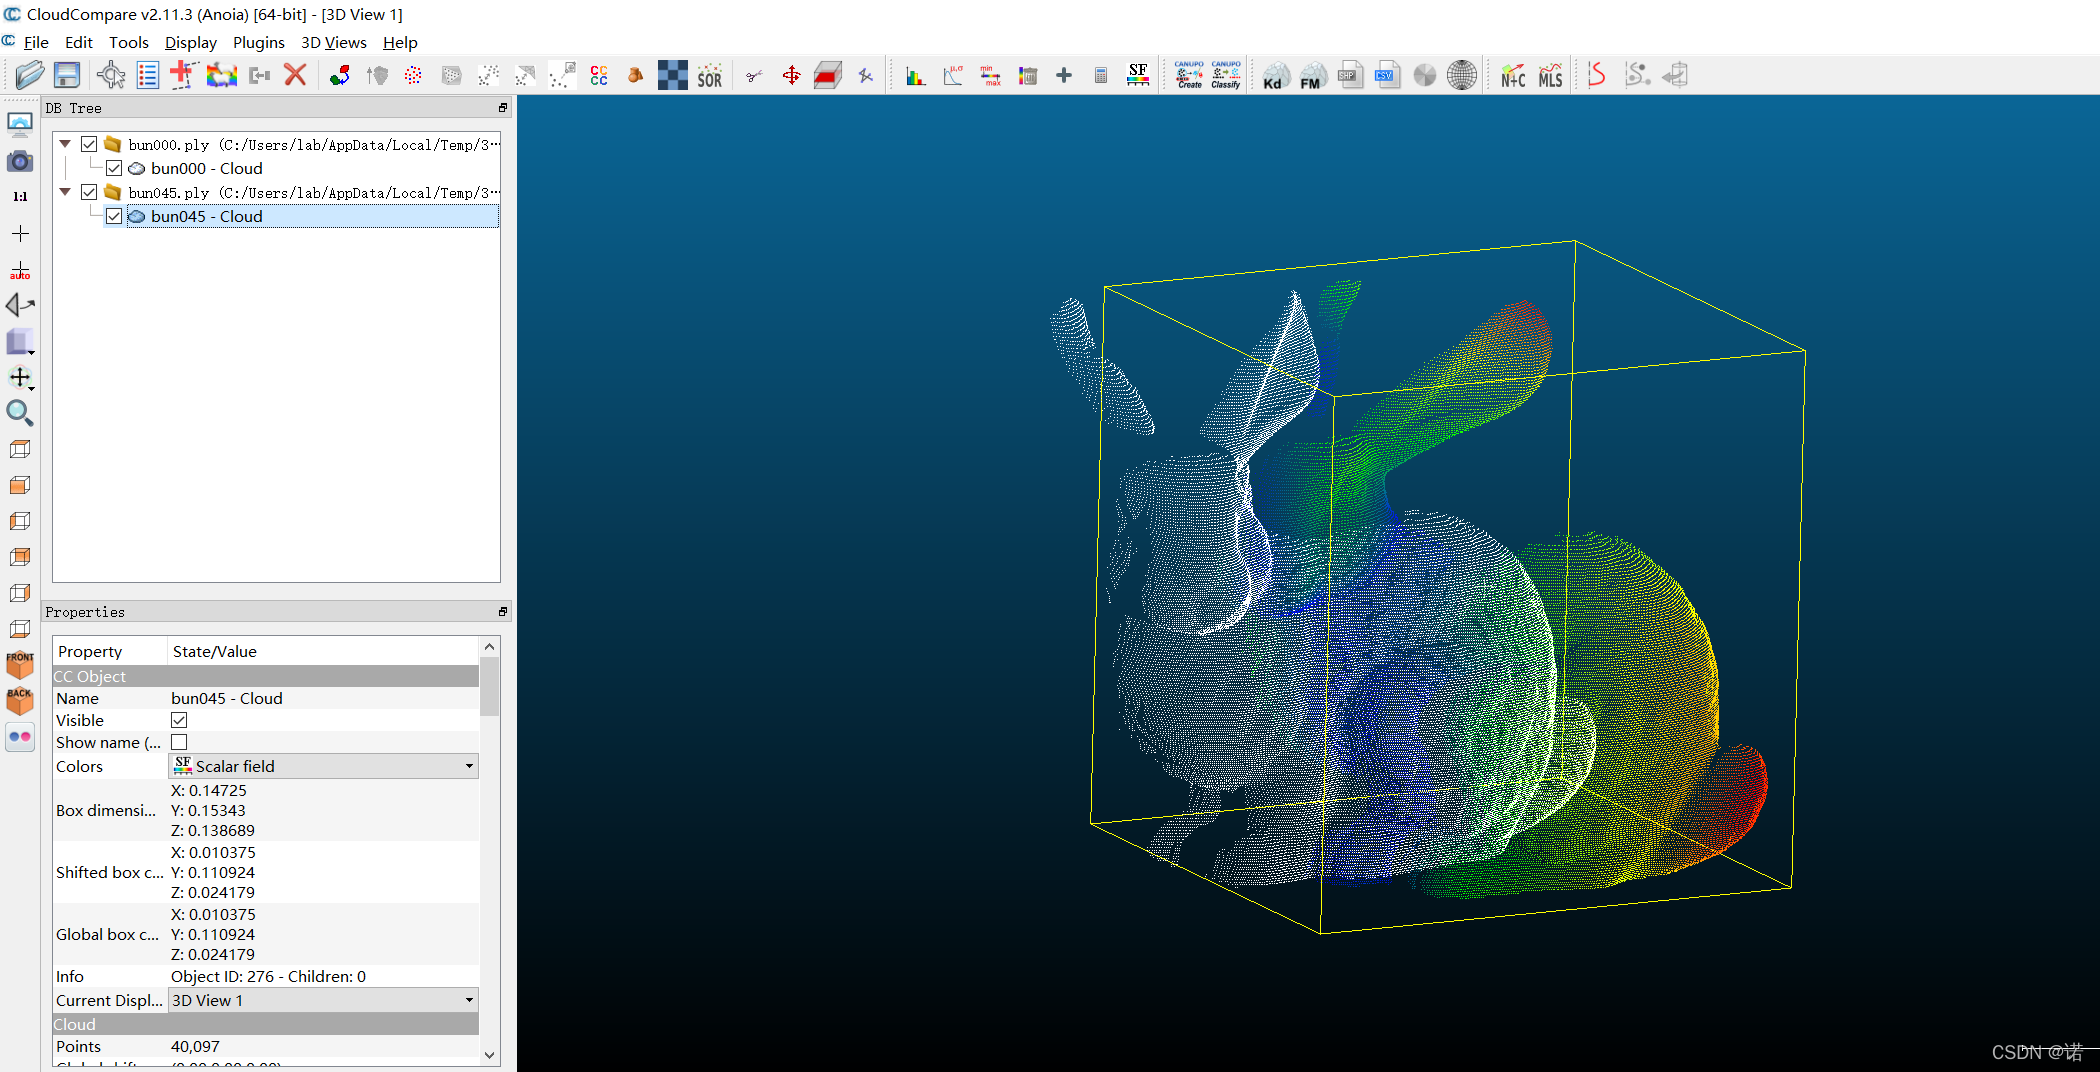Click the scissors segment tool icon
The image size is (2100, 1072).
click(754, 75)
